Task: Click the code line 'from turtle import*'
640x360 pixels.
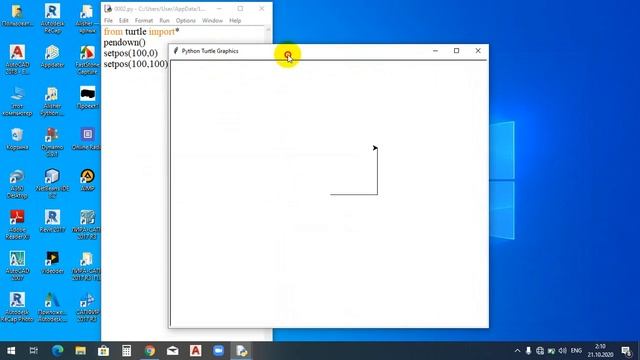Action: [x=141, y=32]
